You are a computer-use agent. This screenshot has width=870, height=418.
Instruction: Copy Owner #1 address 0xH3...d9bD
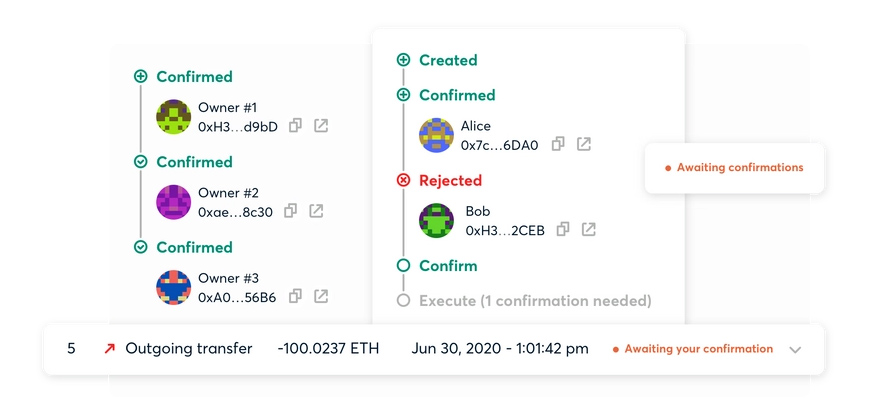pyautogui.click(x=295, y=125)
